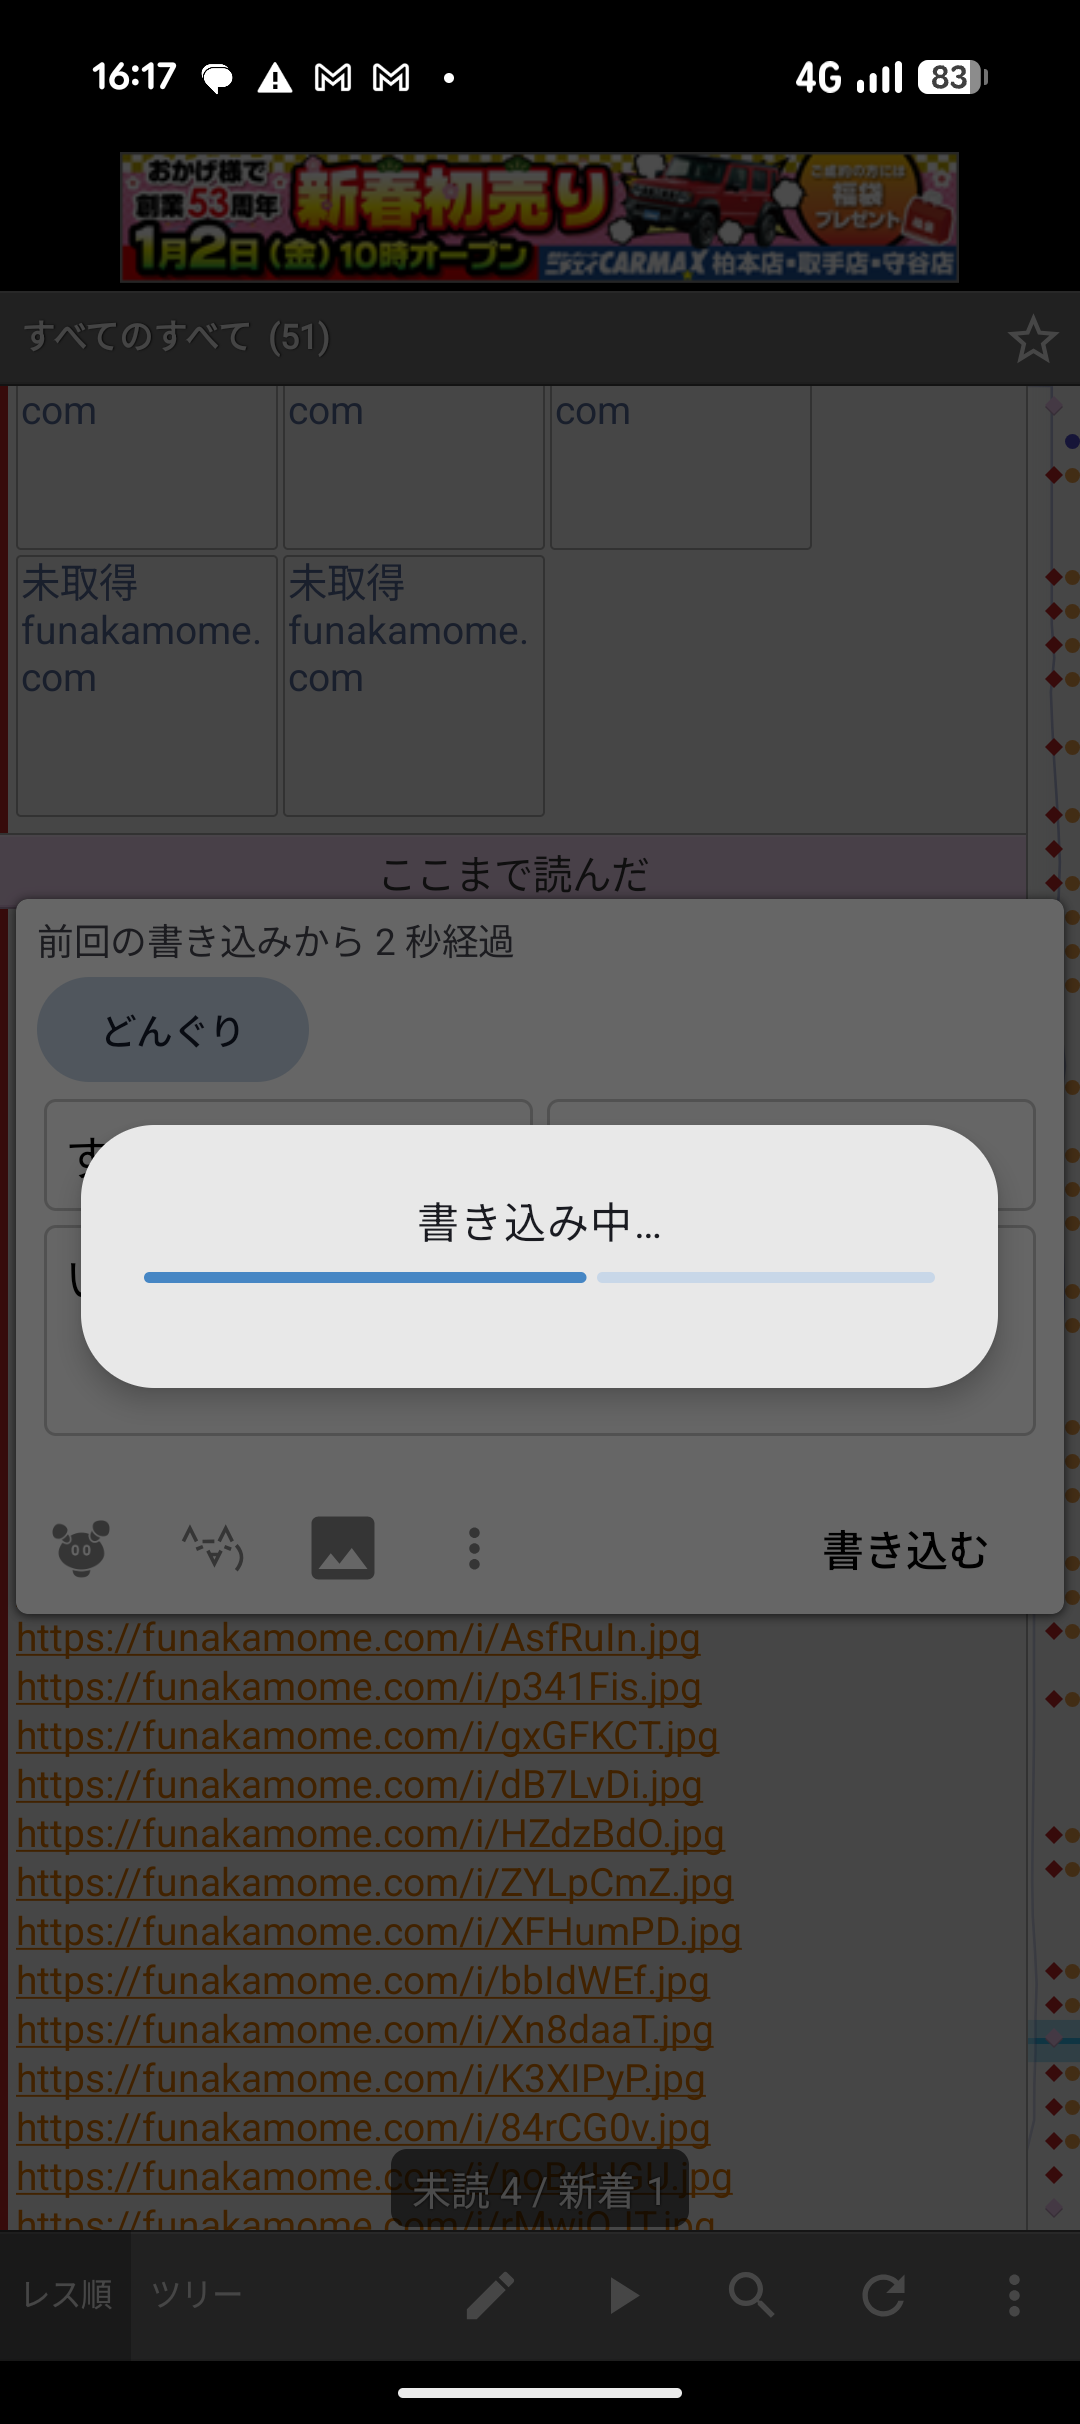Open the AsfRuIn.jpg link
1080x2424 pixels.
[x=358, y=1638]
